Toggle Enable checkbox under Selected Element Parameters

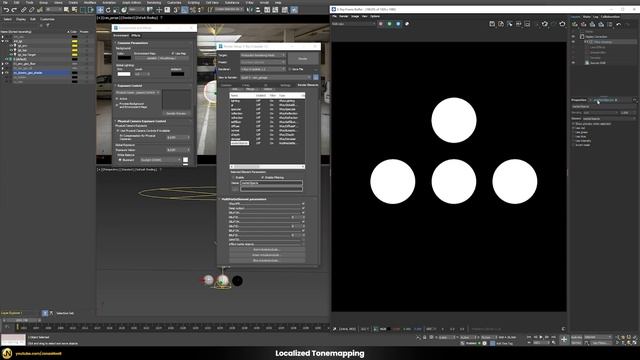(x=233, y=178)
